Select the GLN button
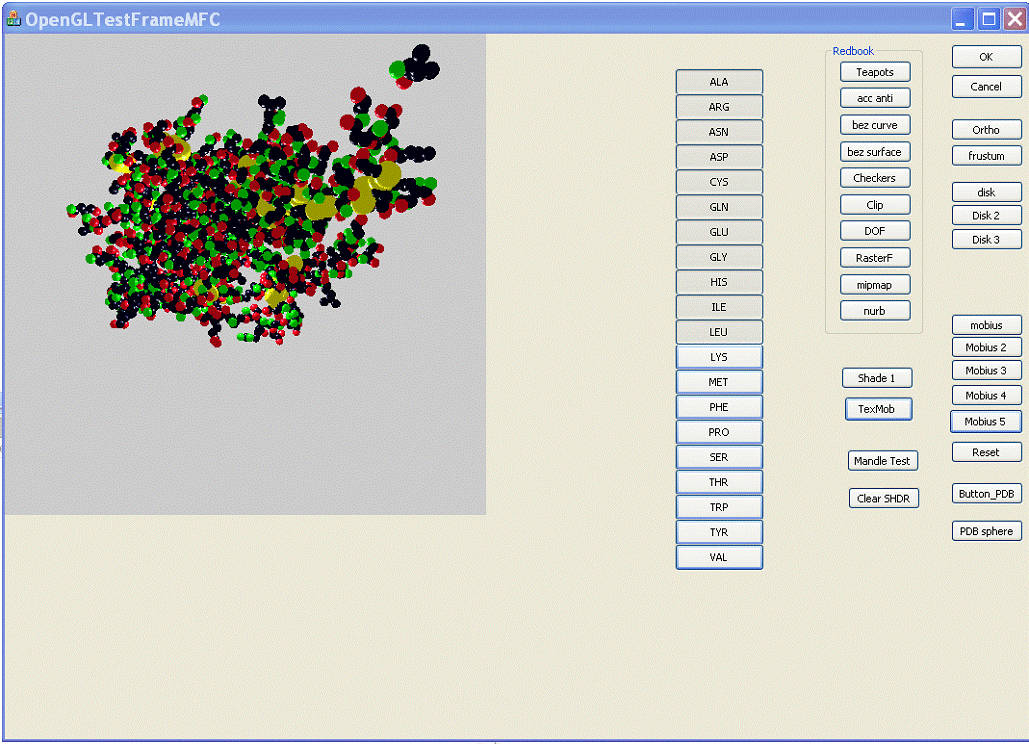The height and width of the screenshot is (744, 1029). [719, 207]
